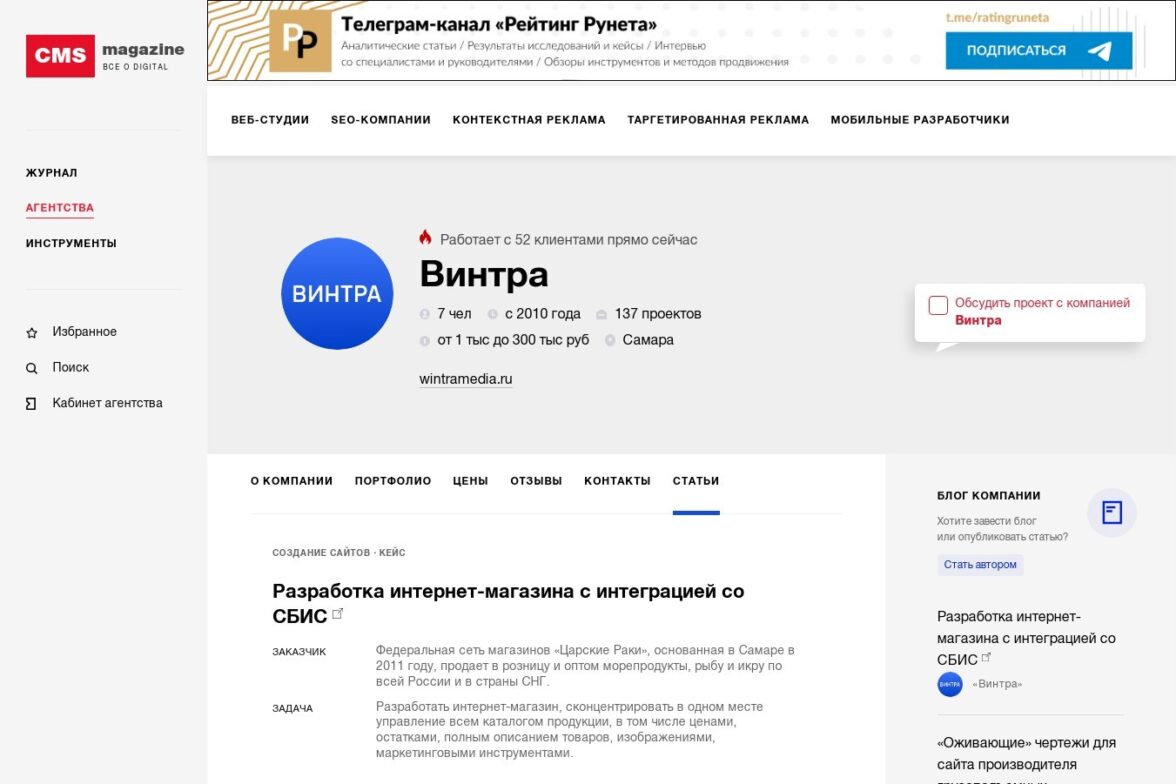This screenshot has height=784, width=1176.
Task: Click Работает с 52 клиентами прямо сейчас
Action: tap(568, 240)
